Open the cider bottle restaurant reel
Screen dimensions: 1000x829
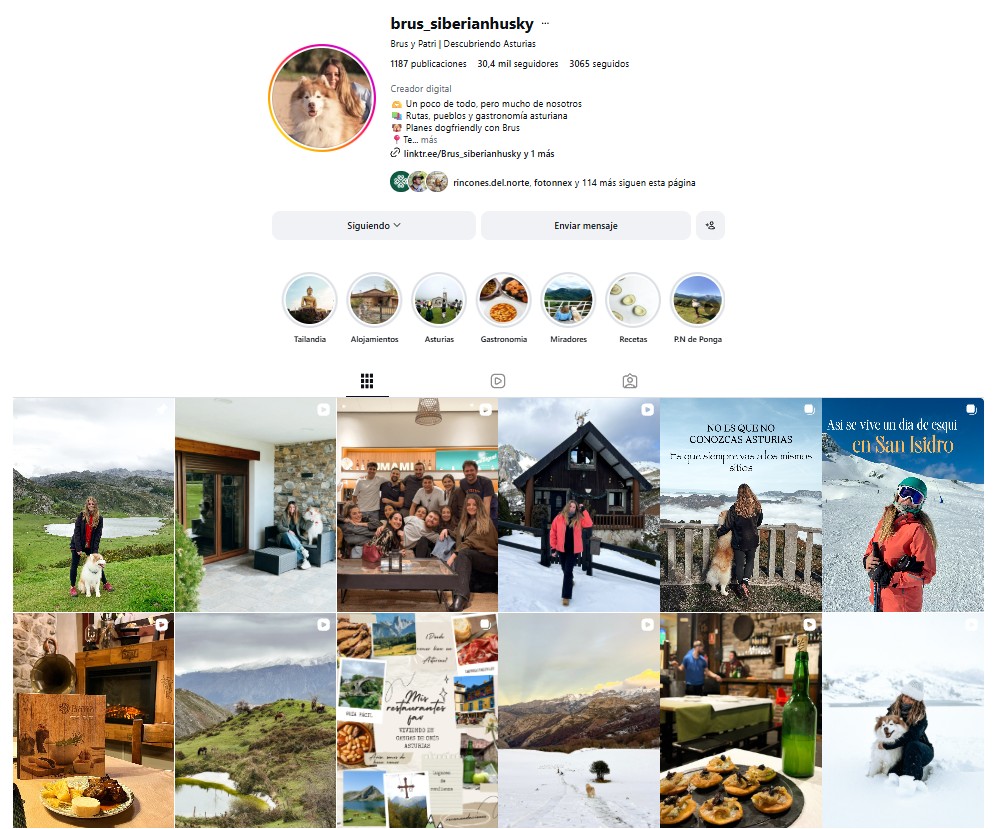point(740,721)
